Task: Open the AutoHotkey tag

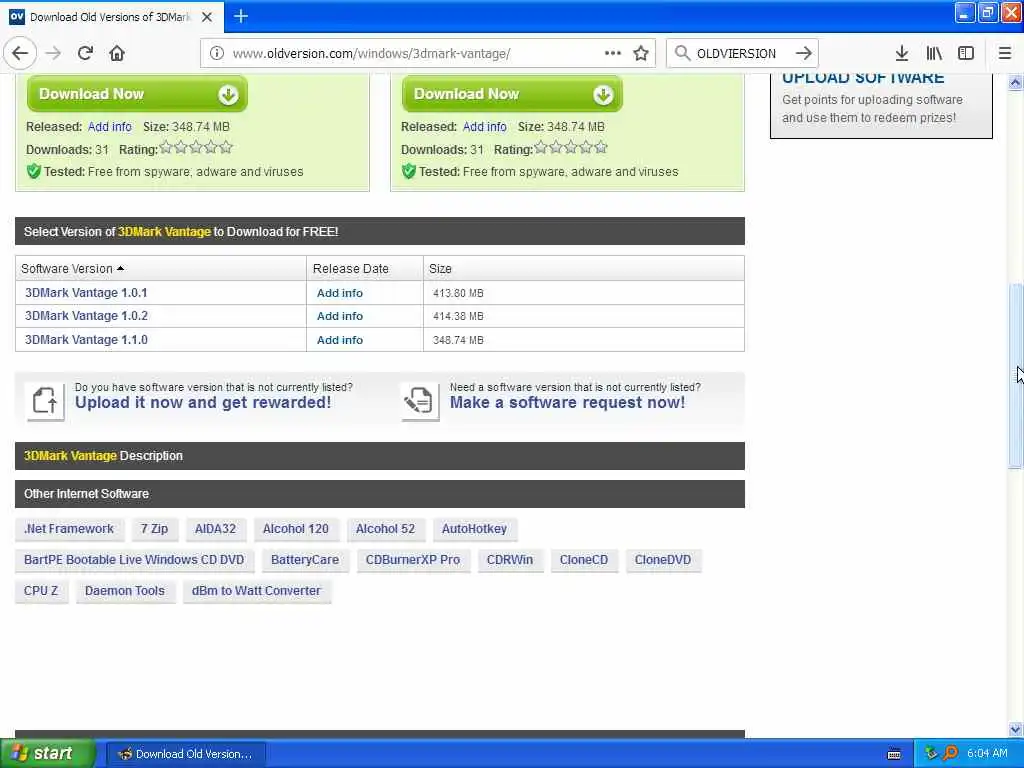Action: pyautogui.click(x=474, y=529)
